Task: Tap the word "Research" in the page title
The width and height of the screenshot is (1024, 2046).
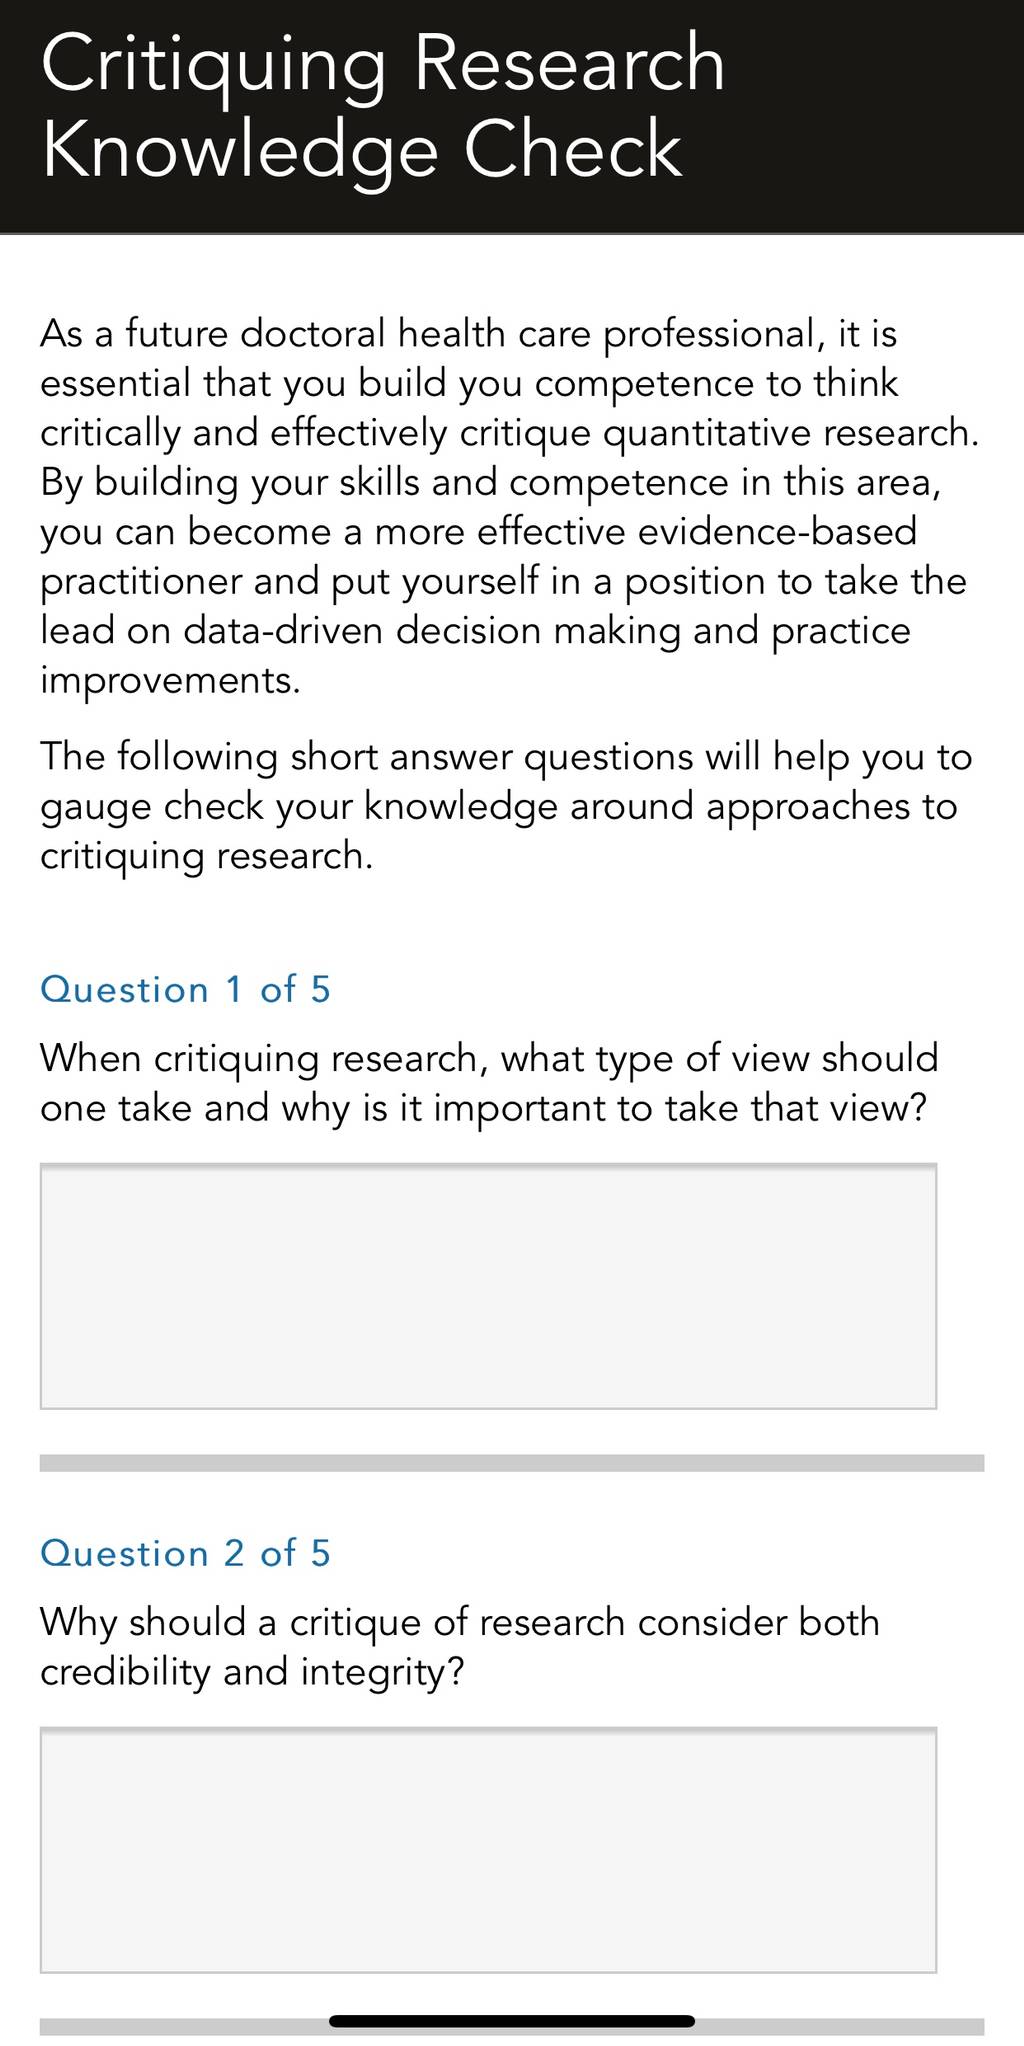Action: pyautogui.click(x=569, y=62)
